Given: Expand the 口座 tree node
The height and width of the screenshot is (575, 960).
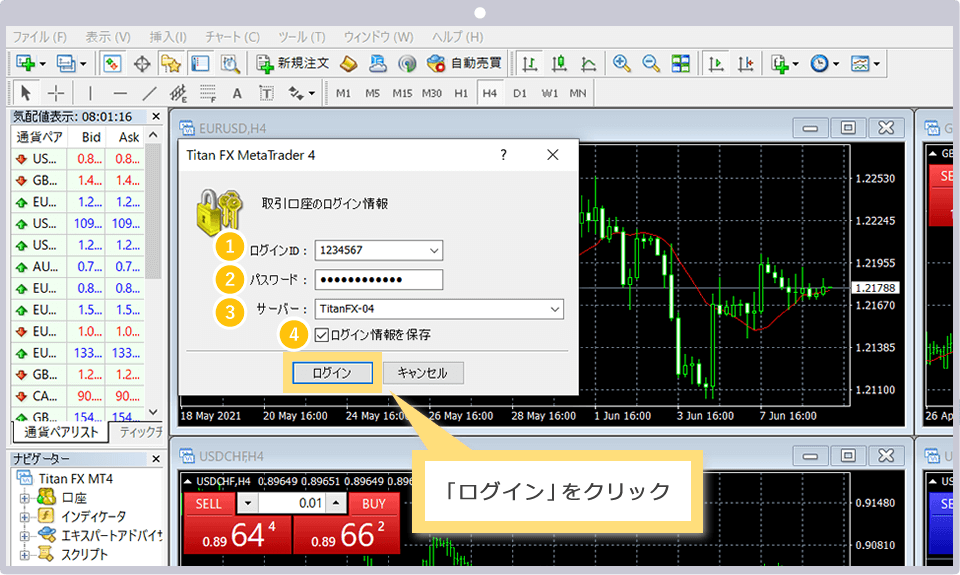Looking at the screenshot, I should coord(24,498).
